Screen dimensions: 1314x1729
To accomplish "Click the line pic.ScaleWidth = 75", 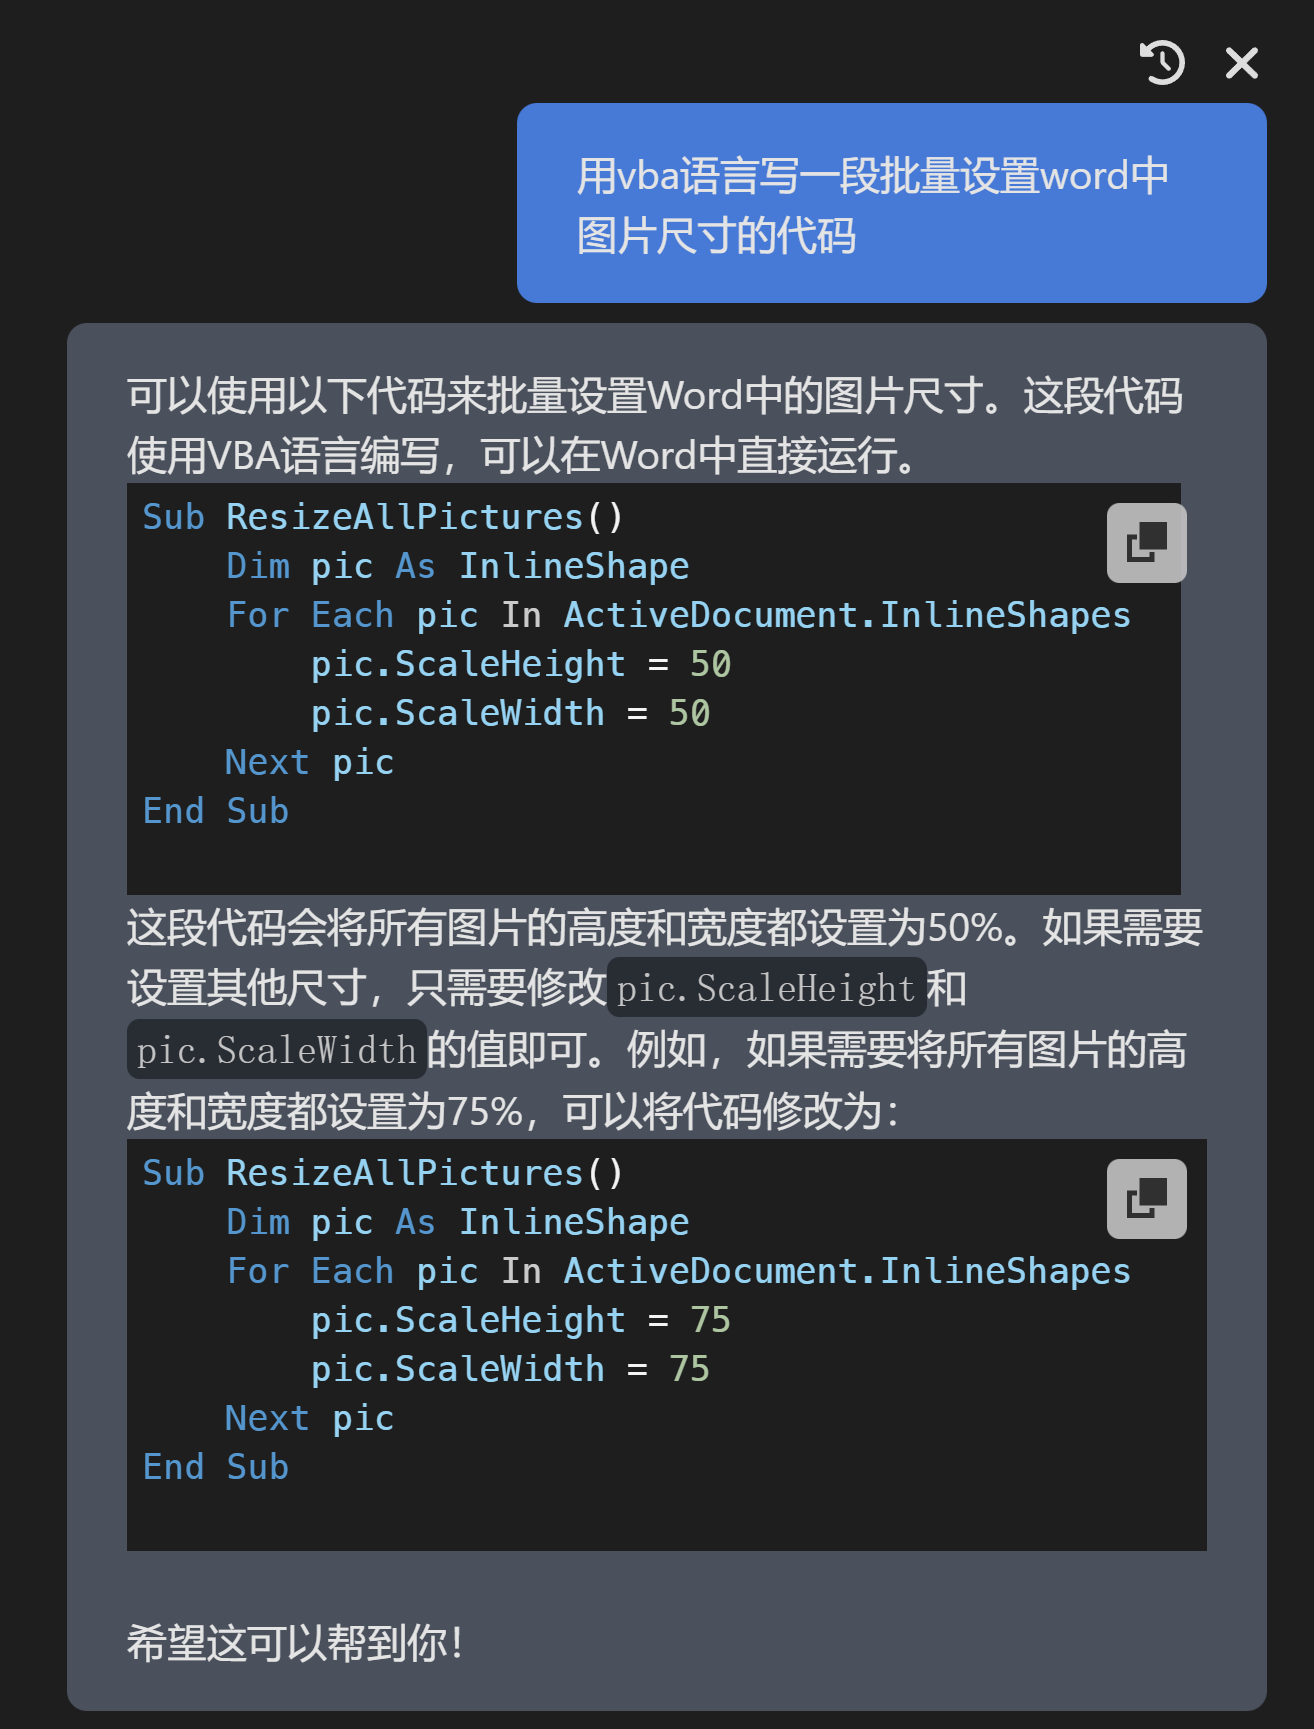I will tap(510, 1370).
